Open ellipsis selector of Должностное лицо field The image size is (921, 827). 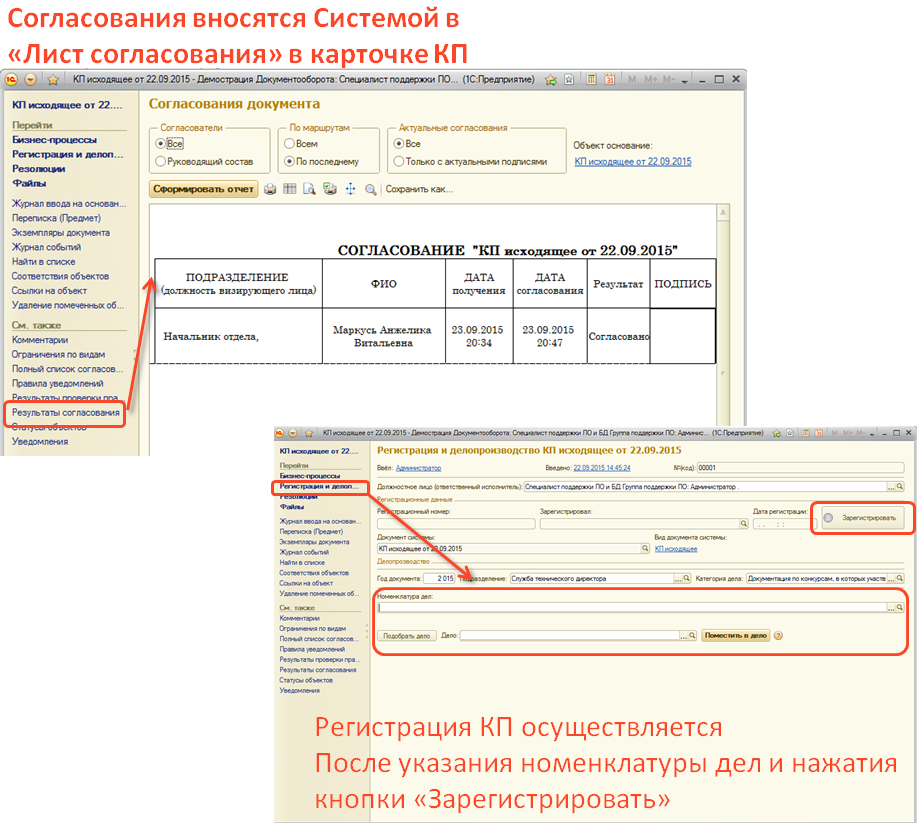coord(888,487)
